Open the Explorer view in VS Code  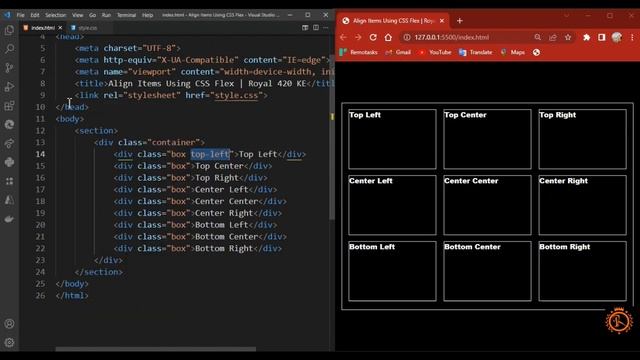coord(9,30)
